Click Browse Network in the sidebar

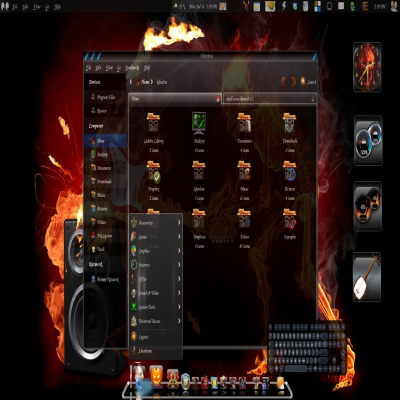[105, 279]
